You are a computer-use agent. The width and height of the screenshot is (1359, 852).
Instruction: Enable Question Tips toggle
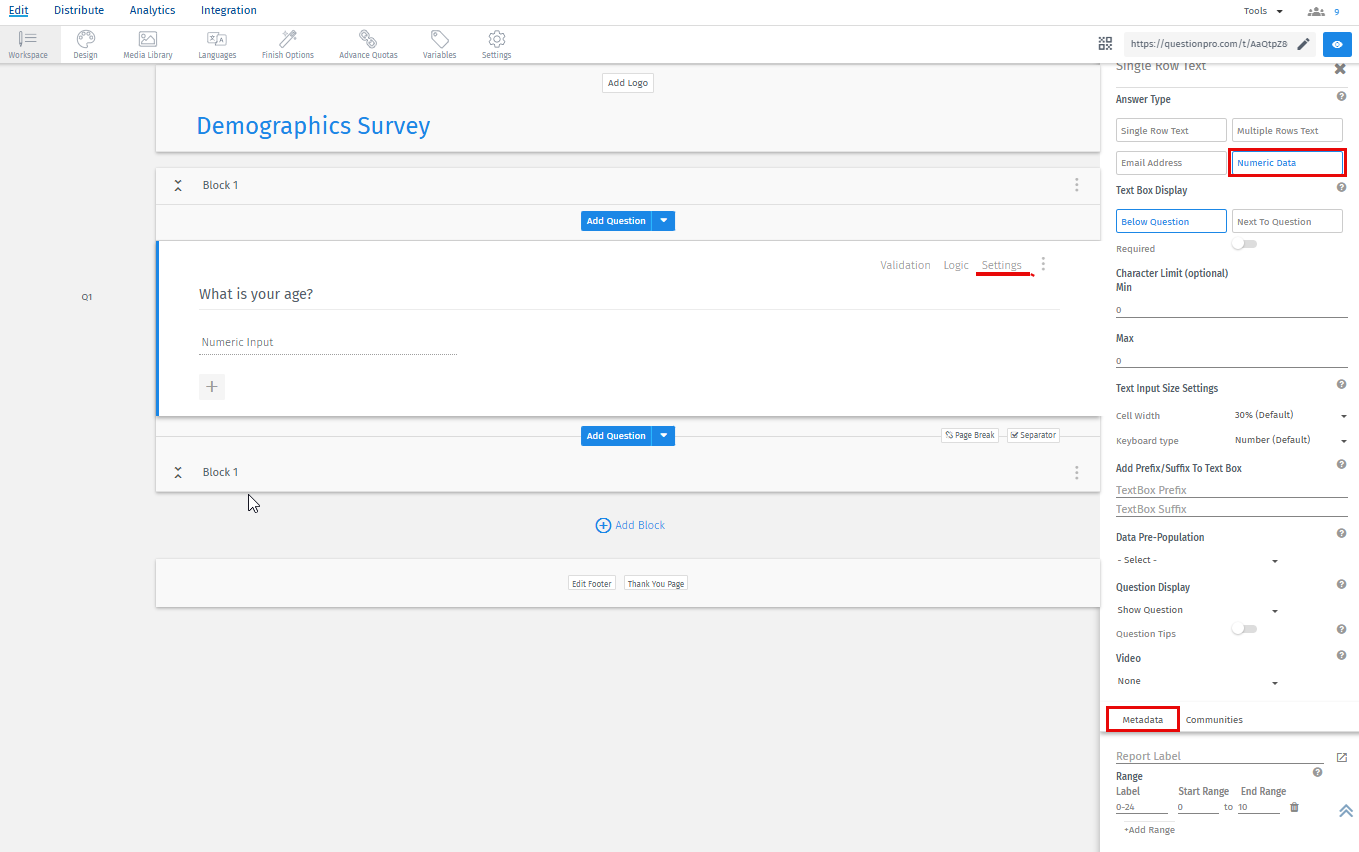[1244, 628]
